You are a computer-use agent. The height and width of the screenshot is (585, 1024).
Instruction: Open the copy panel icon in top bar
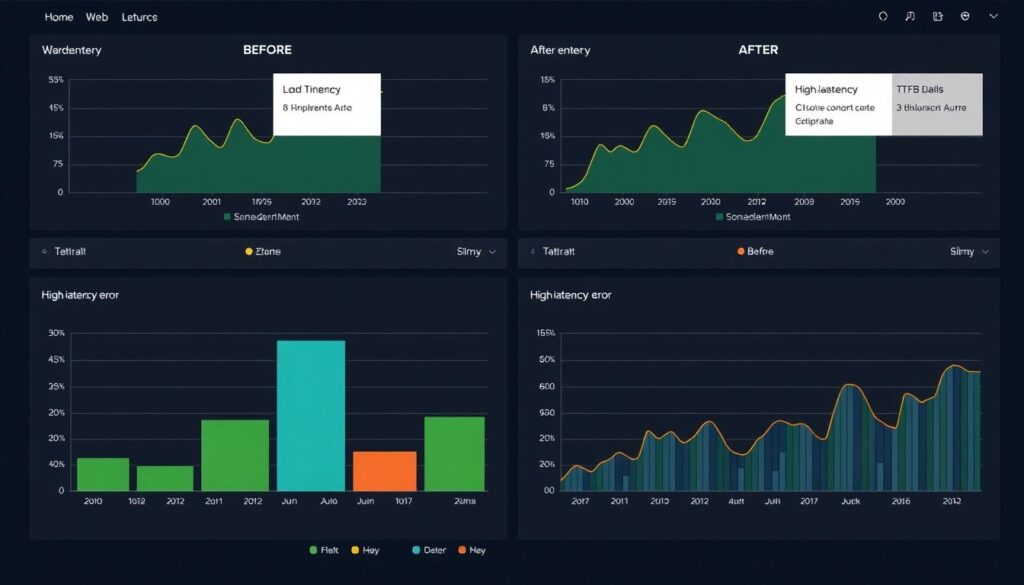click(x=937, y=16)
